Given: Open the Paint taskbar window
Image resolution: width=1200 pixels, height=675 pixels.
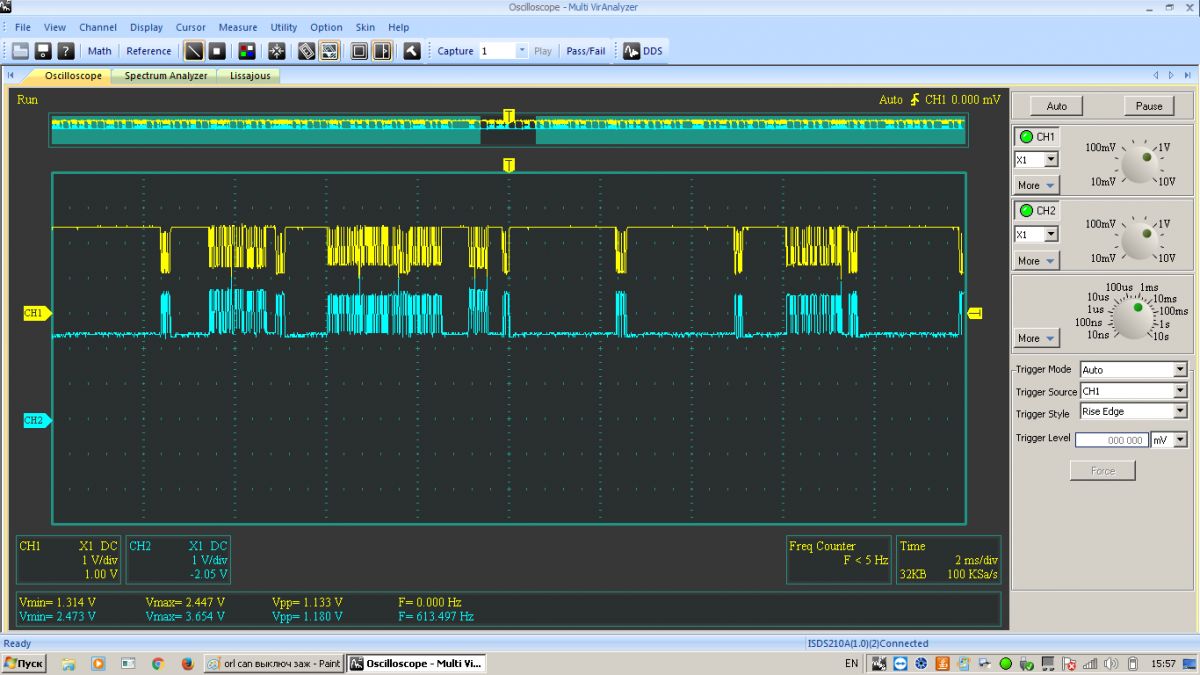Looking at the screenshot, I should 273,663.
